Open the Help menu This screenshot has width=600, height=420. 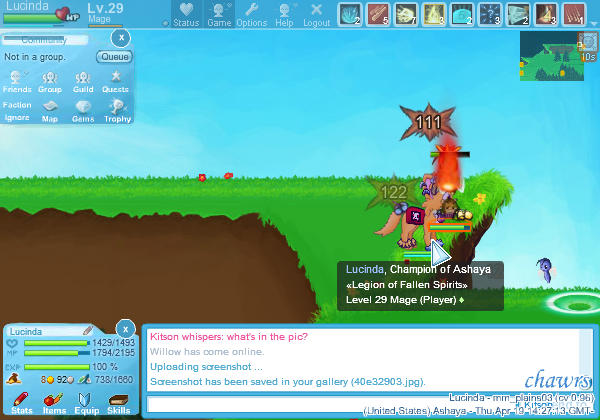(x=284, y=15)
